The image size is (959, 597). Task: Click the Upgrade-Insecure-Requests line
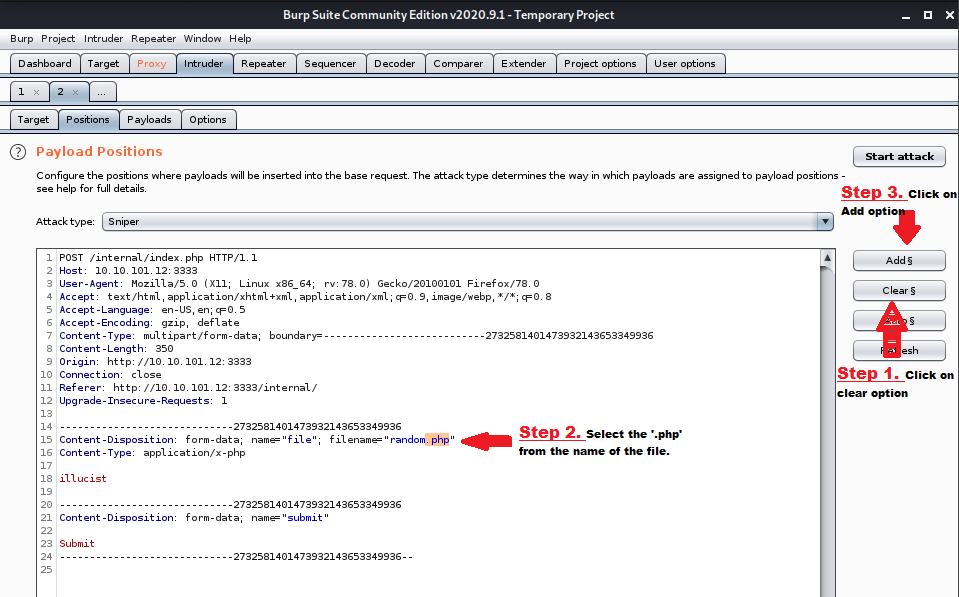tap(143, 401)
